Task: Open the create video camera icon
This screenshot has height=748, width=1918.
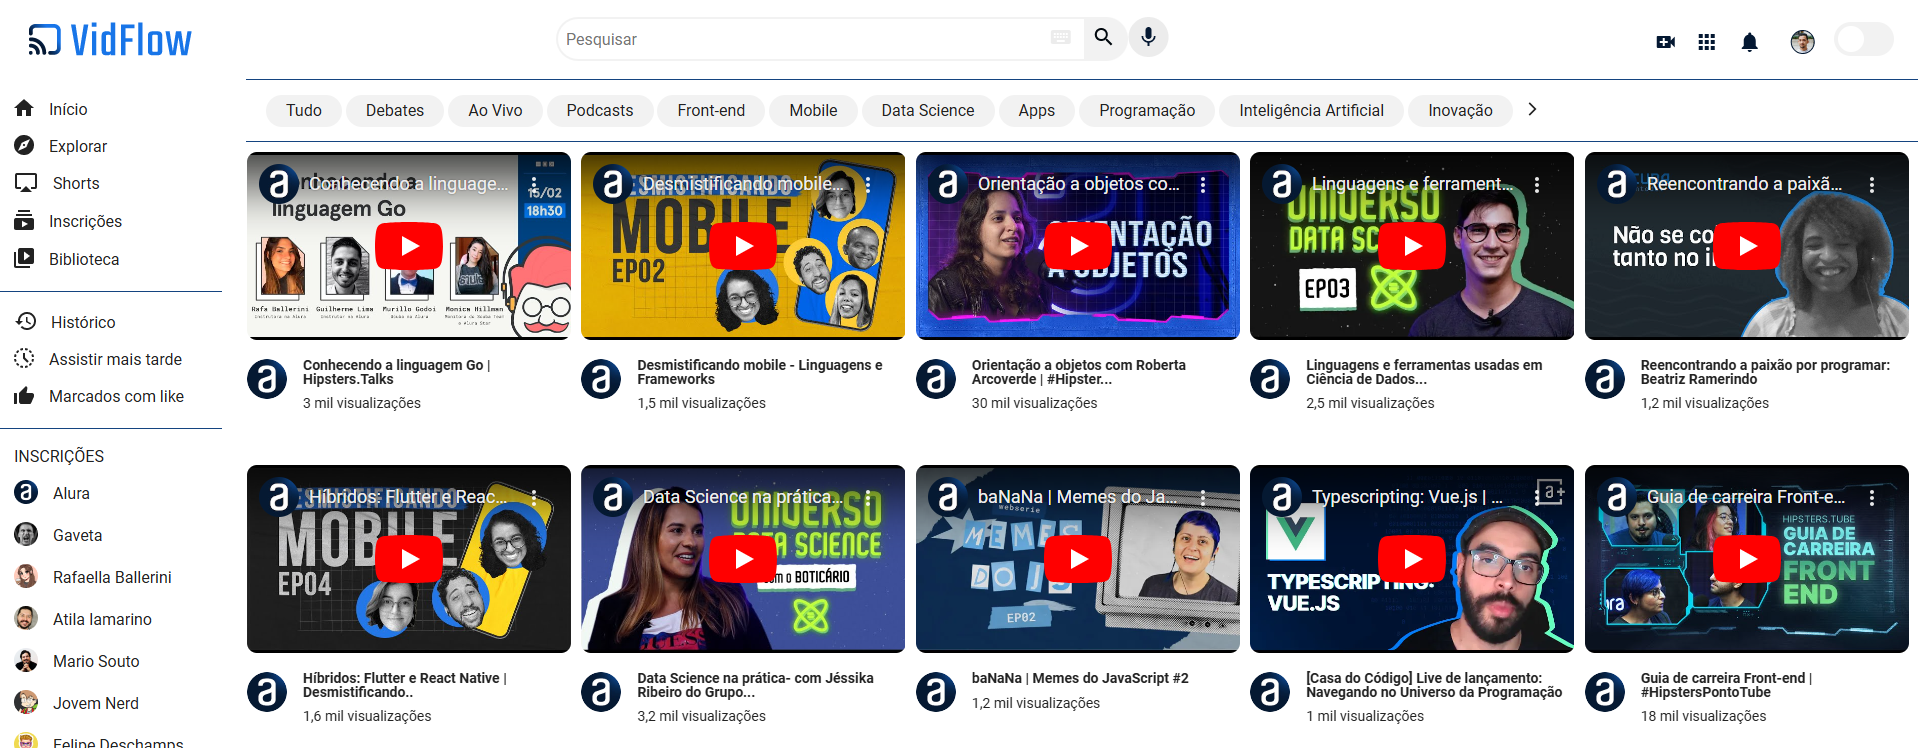Action: coord(1665,42)
